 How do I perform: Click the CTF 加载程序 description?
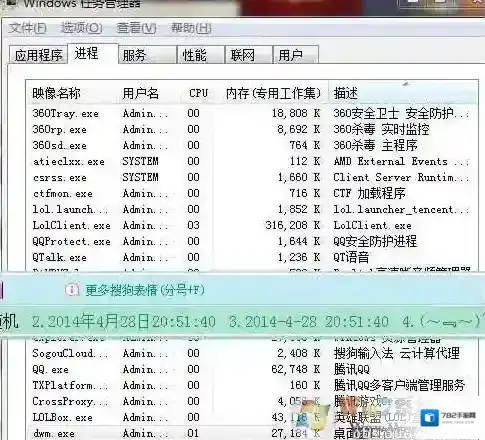(x=369, y=193)
